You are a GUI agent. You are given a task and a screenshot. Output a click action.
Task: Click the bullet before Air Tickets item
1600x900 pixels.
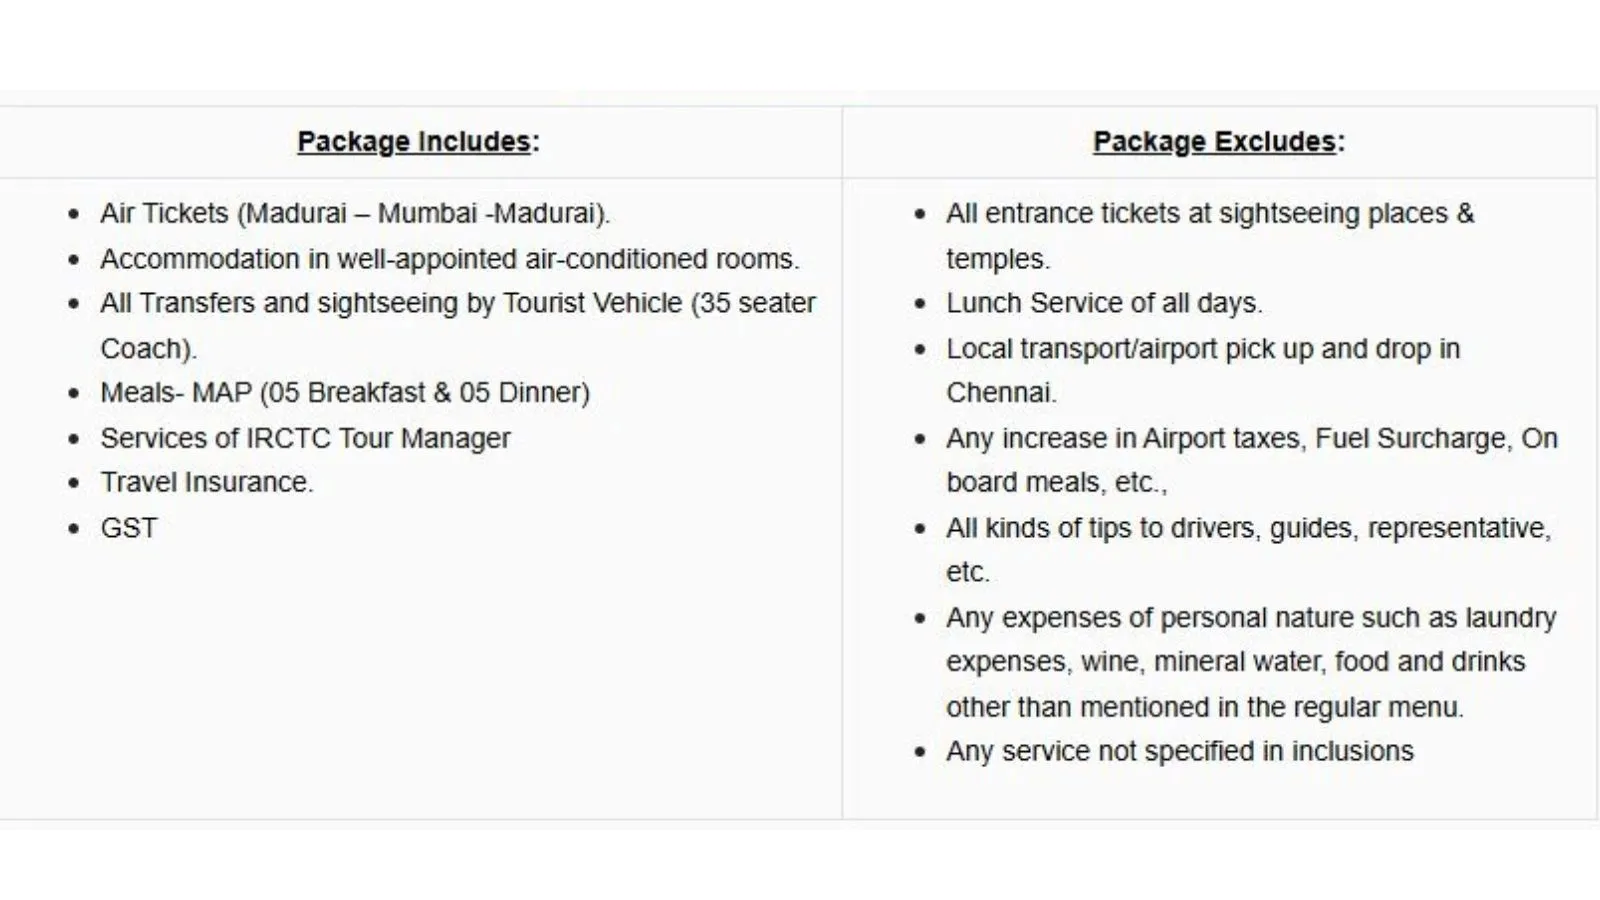coord(74,215)
